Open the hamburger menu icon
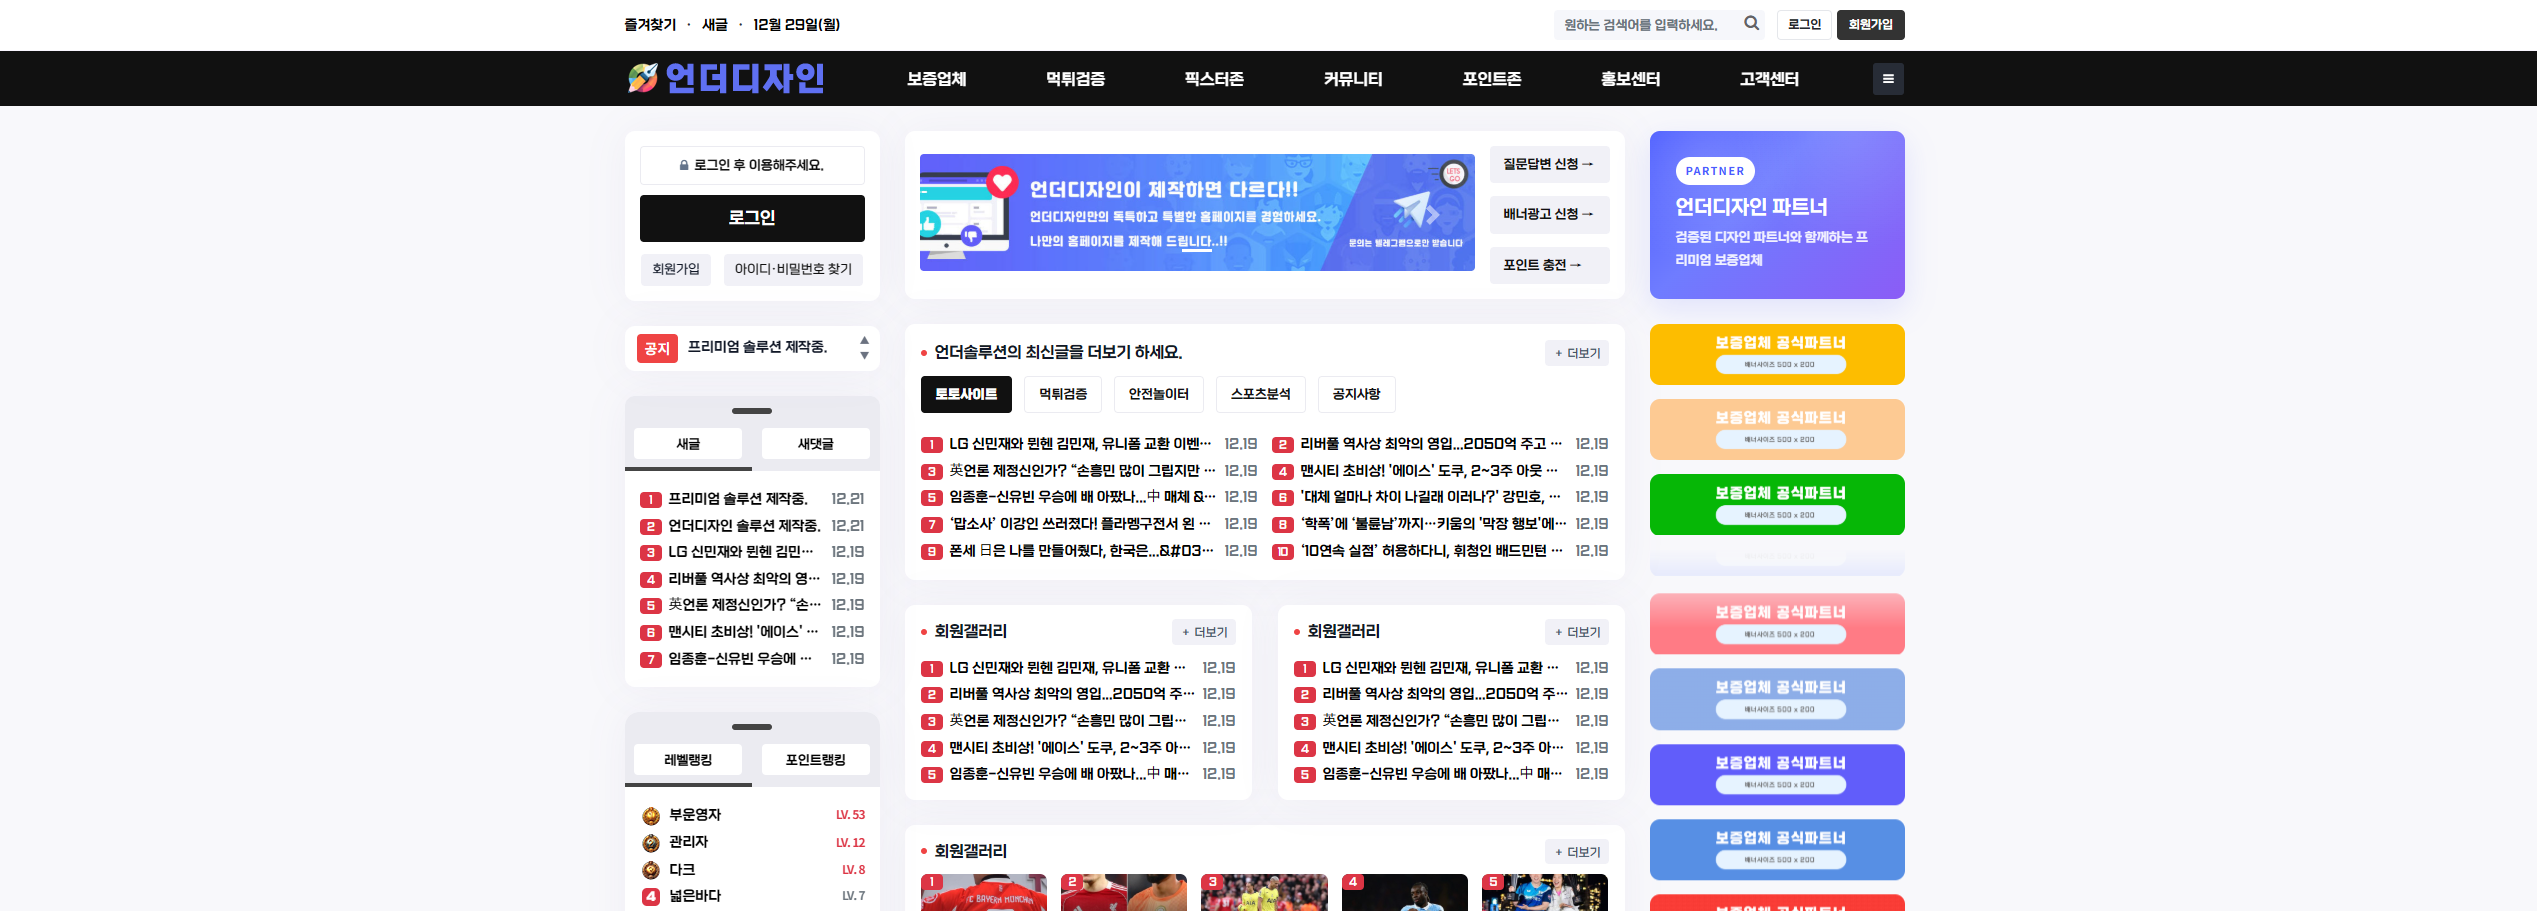The width and height of the screenshot is (2537, 911). pos(1887,79)
